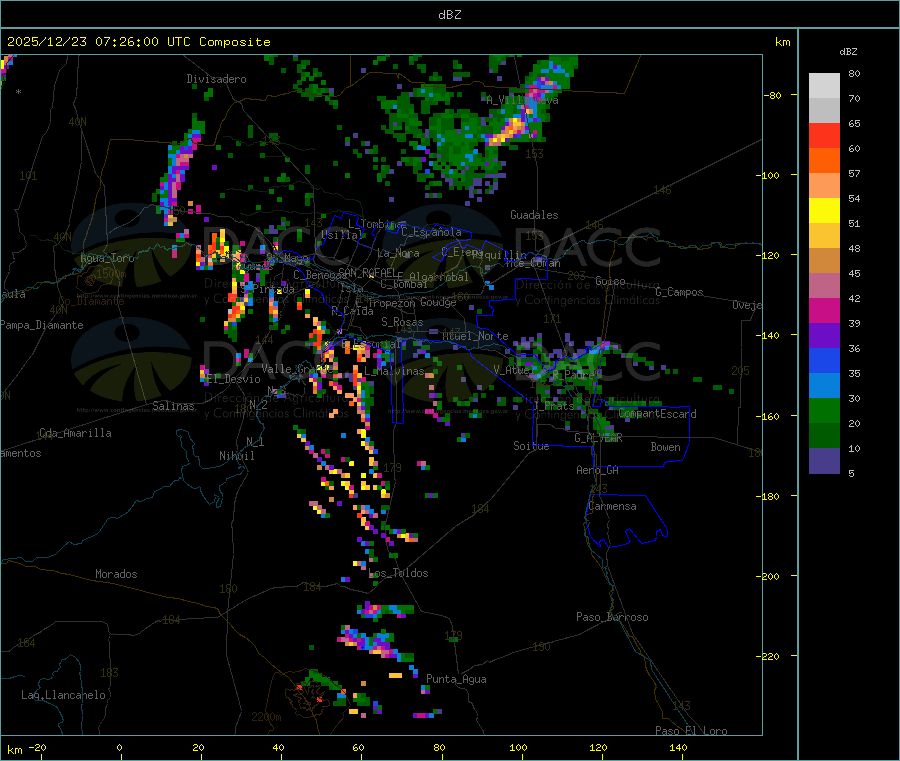
Task: Click the '0' tick on the horizontal axis
Action: [119, 747]
